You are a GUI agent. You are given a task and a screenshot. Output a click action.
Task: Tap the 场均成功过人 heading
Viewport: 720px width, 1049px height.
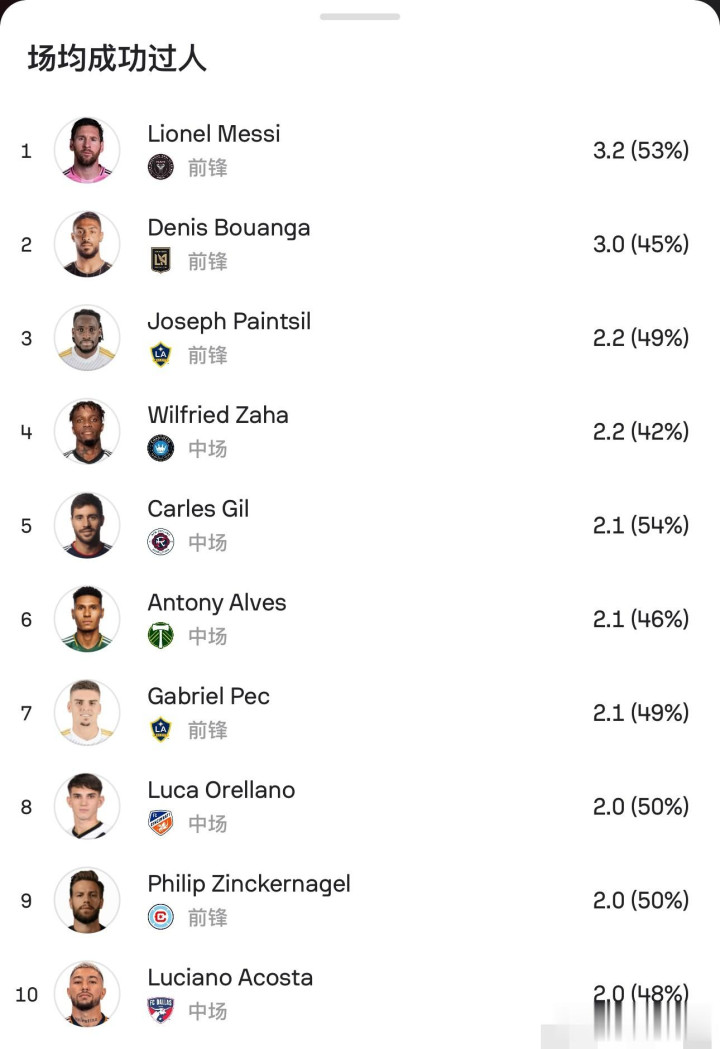pyautogui.click(x=117, y=59)
